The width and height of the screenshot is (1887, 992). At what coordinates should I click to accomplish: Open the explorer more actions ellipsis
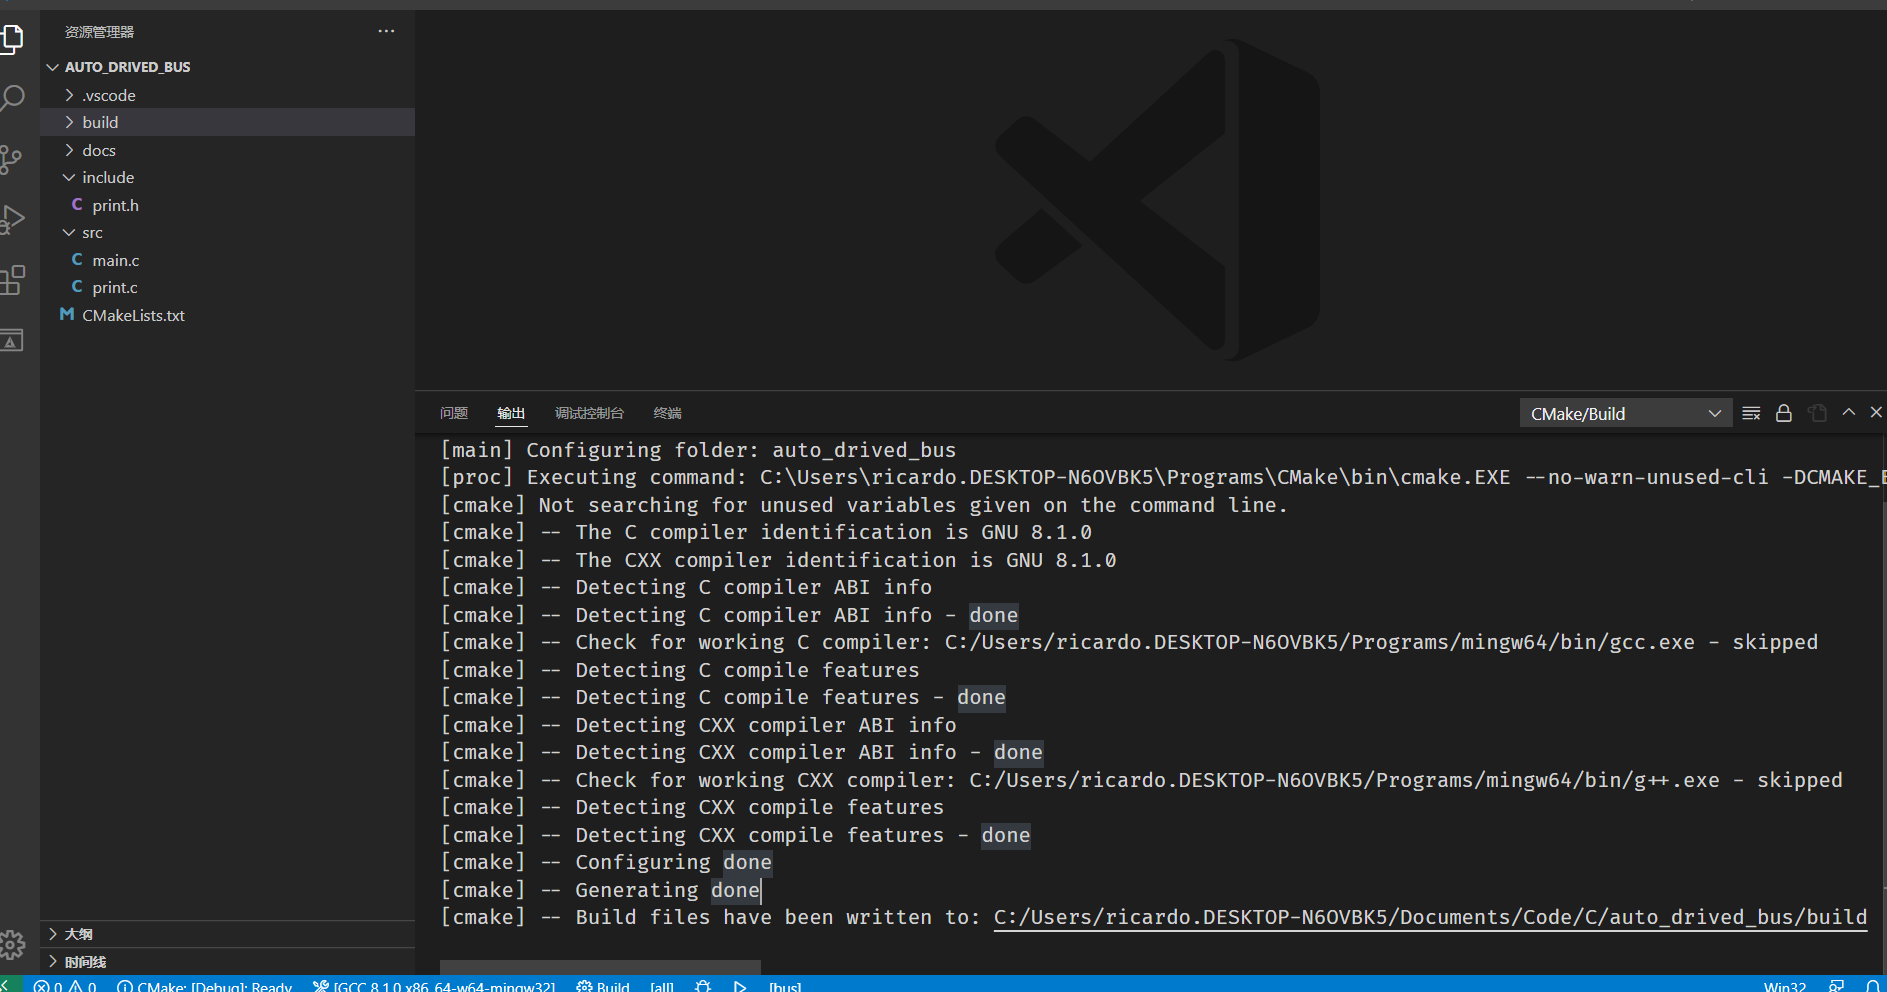386,32
